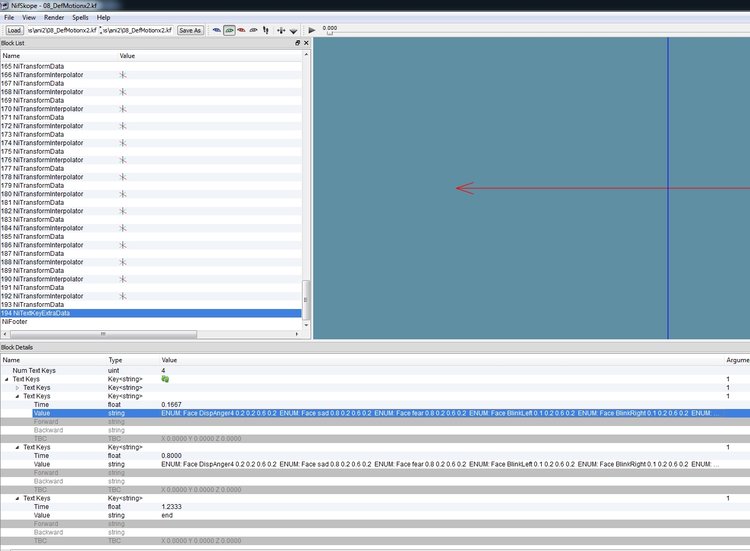Click the link icon beside 172 NiTransformInterpolator
Screen dimensions: 750x551
tap(123, 126)
